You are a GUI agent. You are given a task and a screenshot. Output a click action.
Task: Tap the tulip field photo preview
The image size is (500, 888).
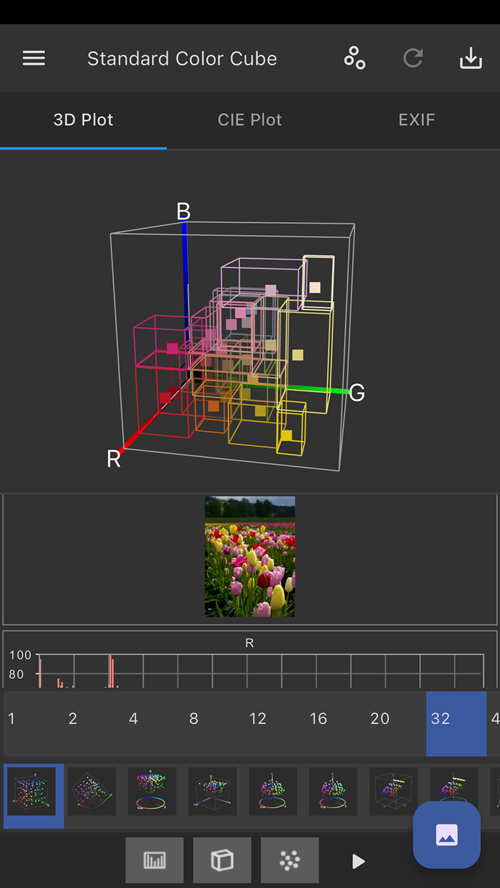[x=250, y=557]
